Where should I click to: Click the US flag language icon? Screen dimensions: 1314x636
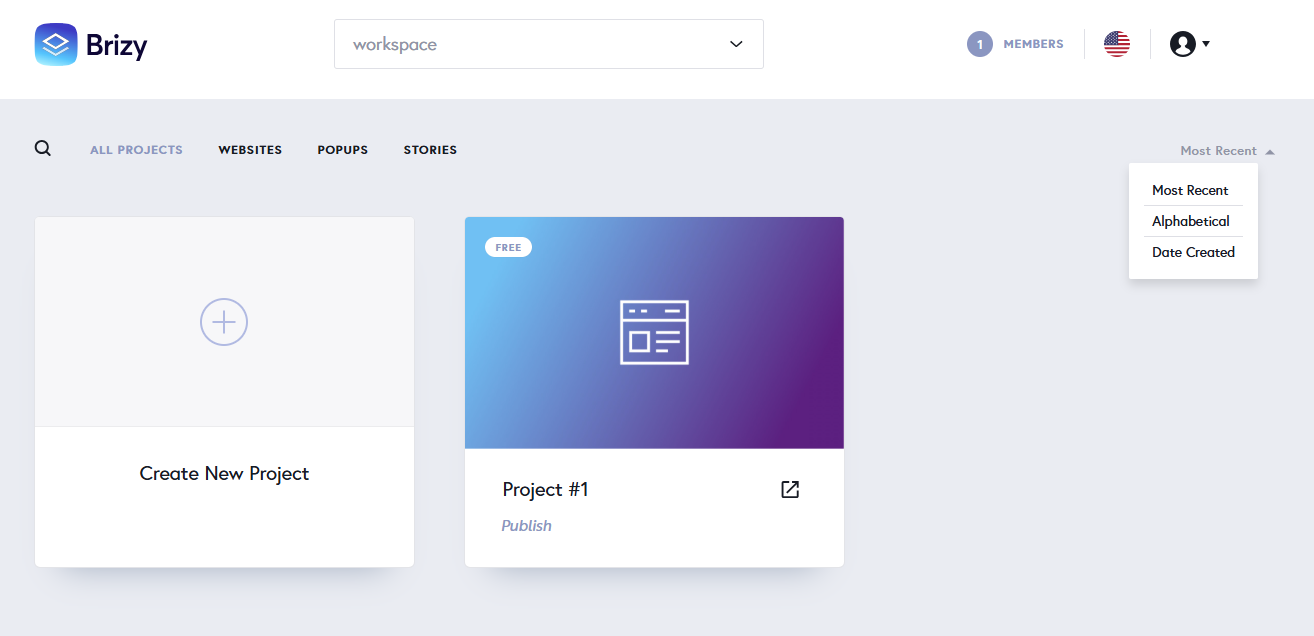coord(1117,44)
